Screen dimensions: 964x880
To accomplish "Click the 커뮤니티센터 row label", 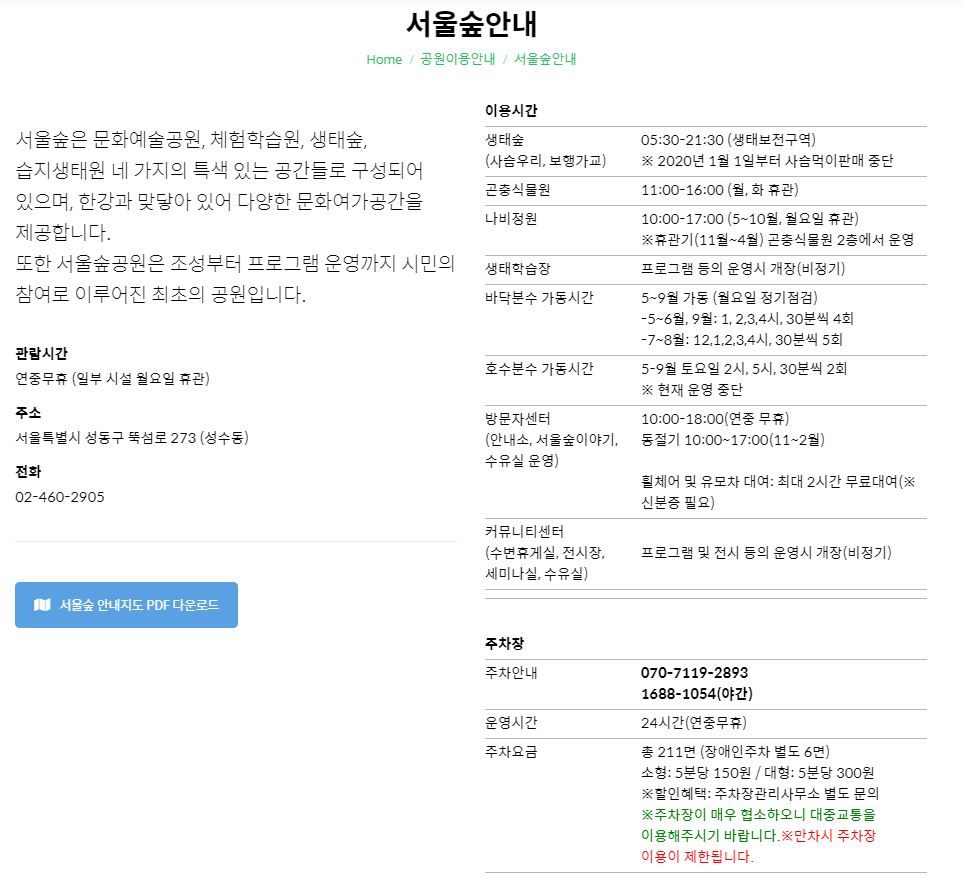I will pos(524,531).
